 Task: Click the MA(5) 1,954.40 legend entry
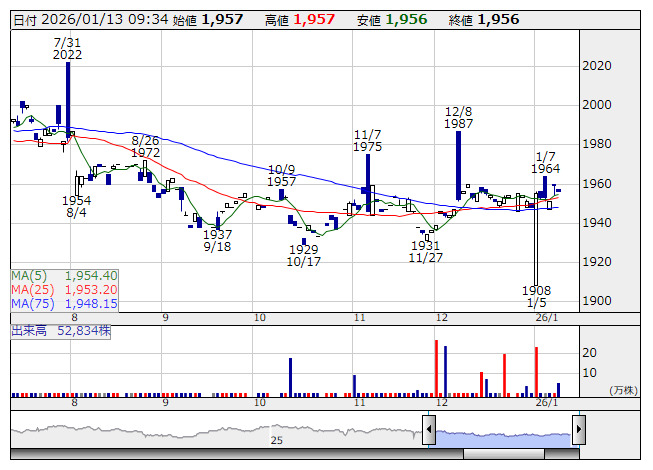click(x=65, y=276)
